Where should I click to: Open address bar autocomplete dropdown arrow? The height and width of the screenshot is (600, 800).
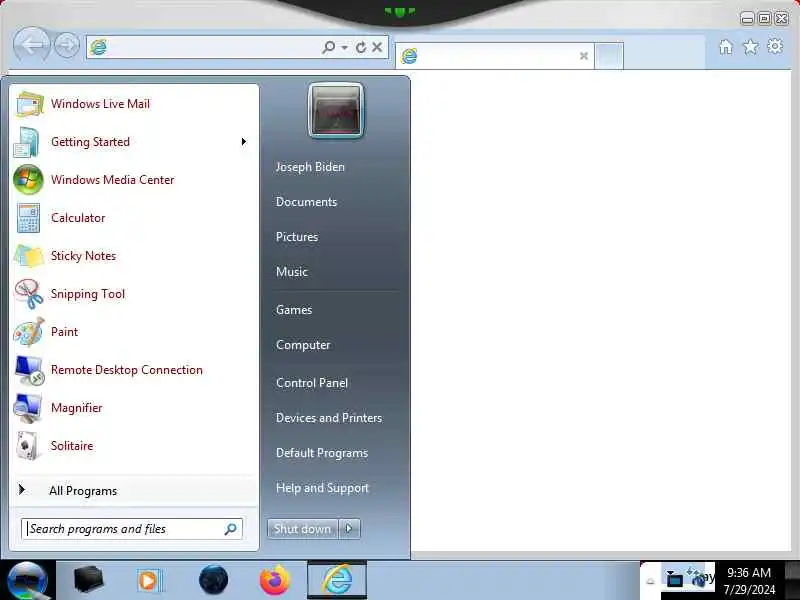click(345, 47)
